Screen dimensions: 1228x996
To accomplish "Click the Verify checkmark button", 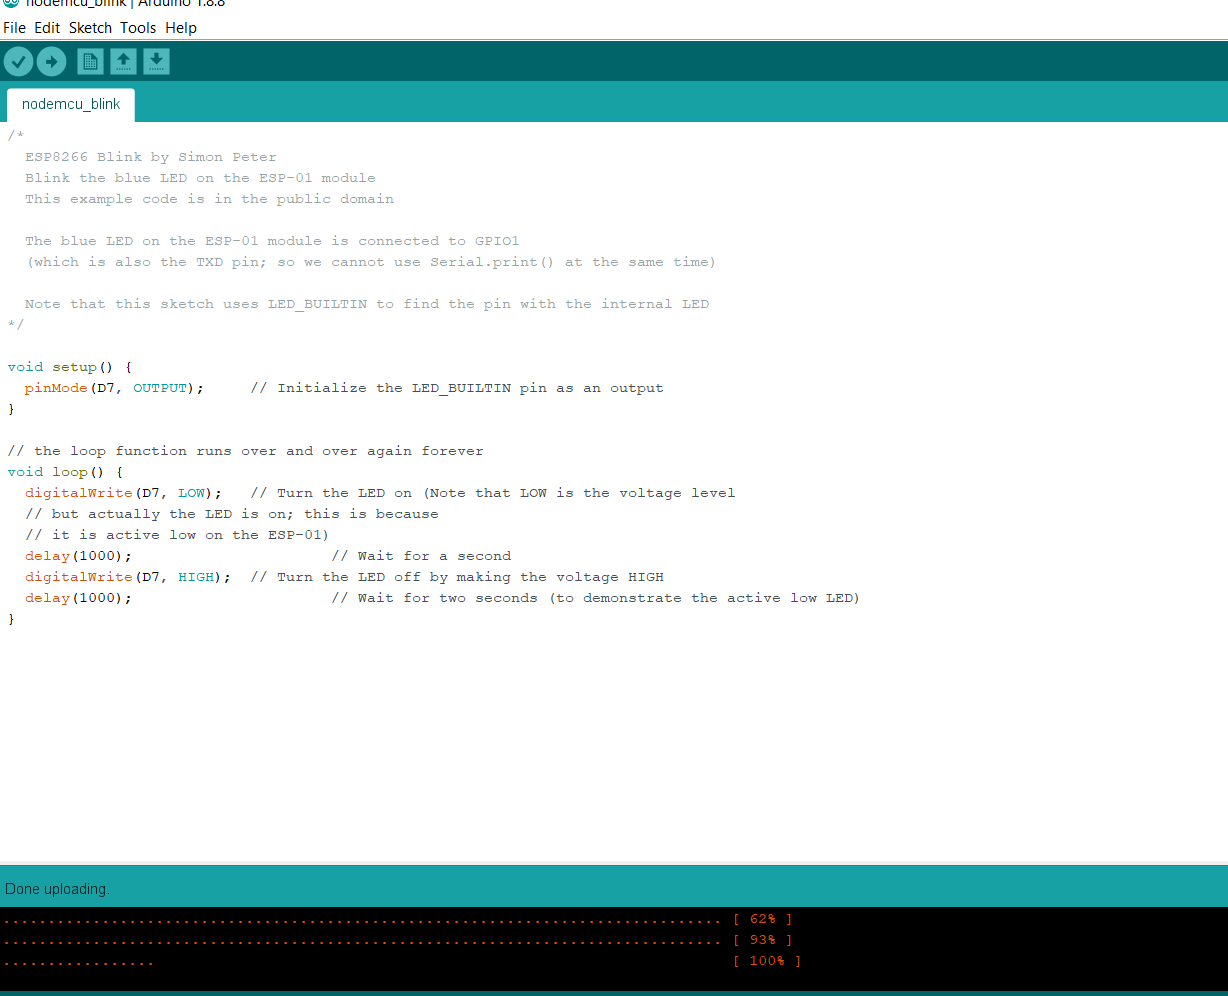I will (x=18, y=62).
